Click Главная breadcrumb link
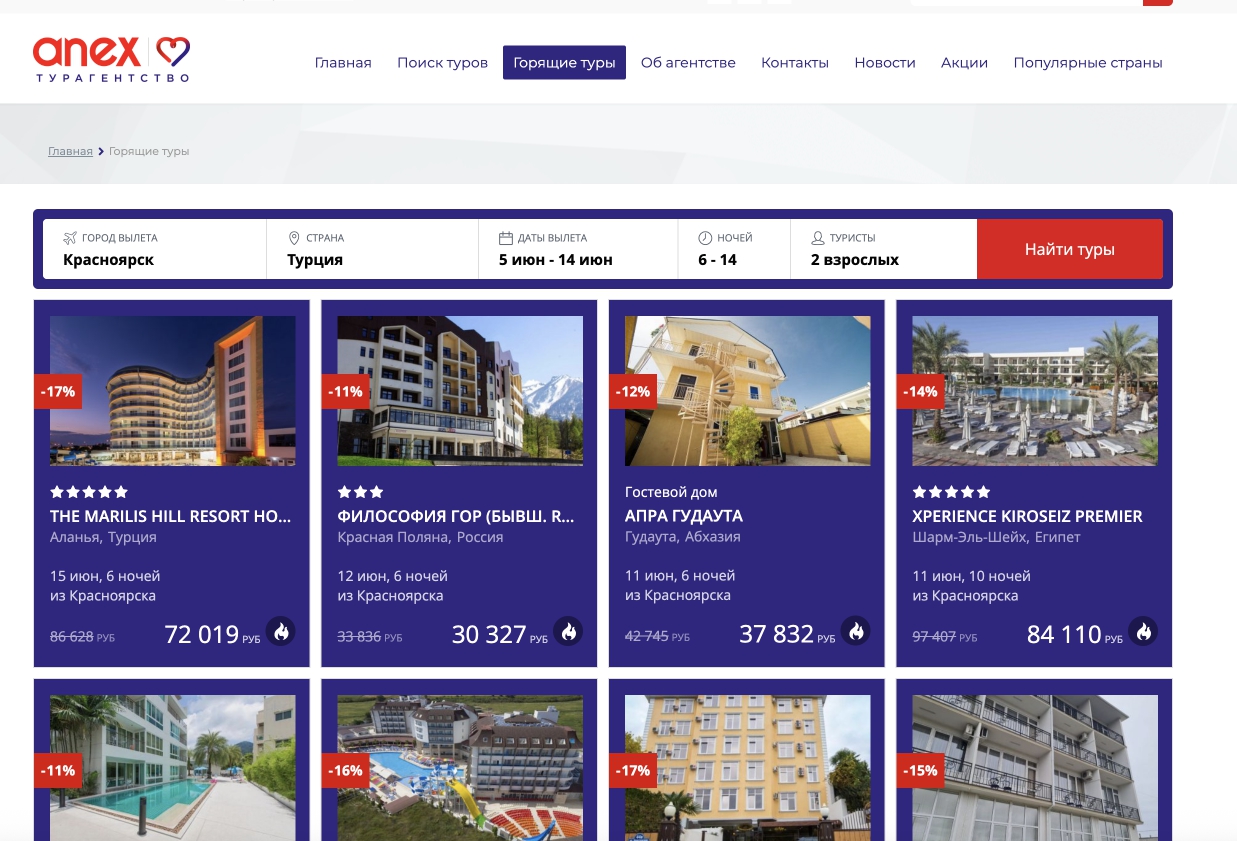Image resolution: width=1237 pixels, height=841 pixels. (x=70, y=151)
